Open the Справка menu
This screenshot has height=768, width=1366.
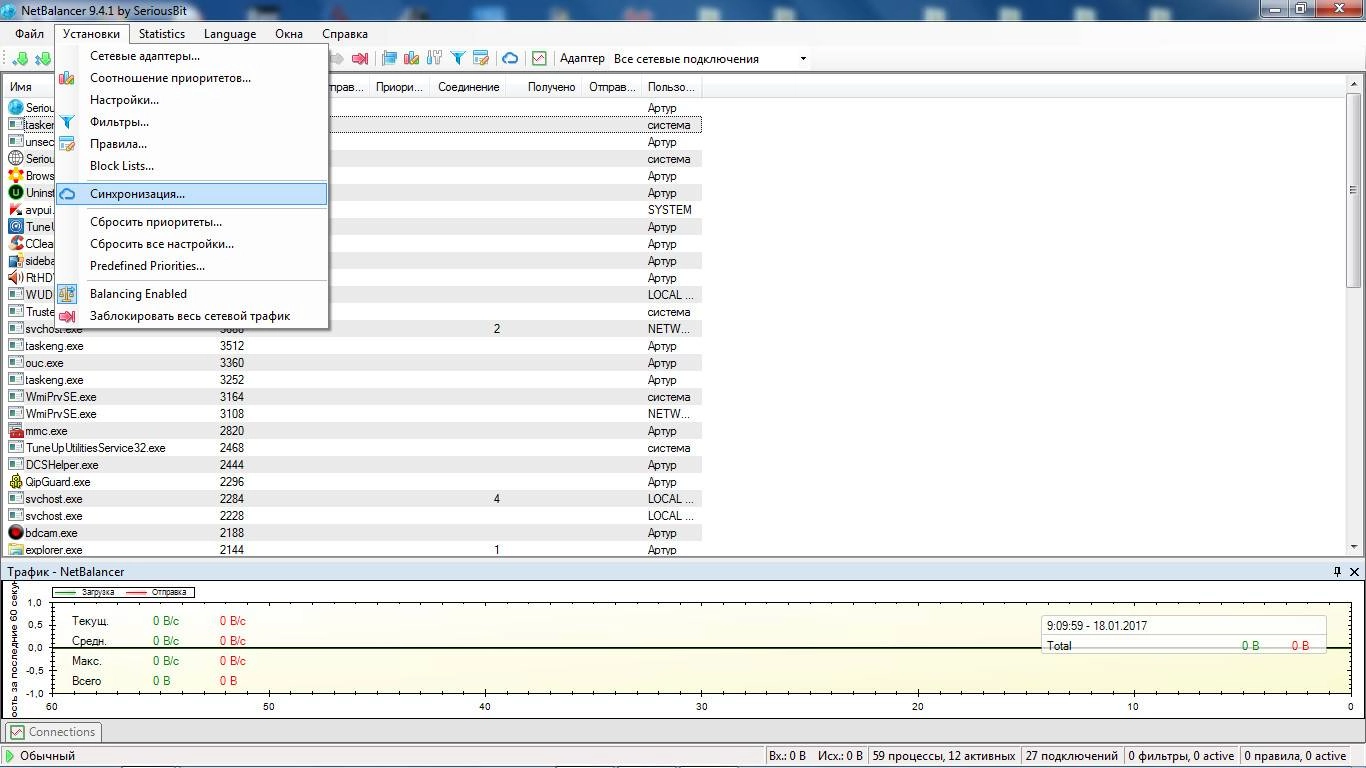(345, 34)
